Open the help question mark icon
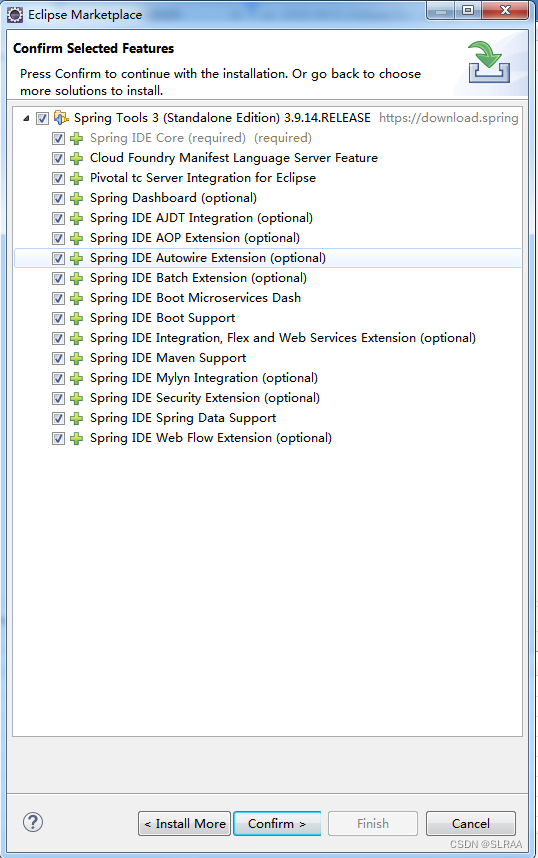The image size is (538, 858). 33,822
